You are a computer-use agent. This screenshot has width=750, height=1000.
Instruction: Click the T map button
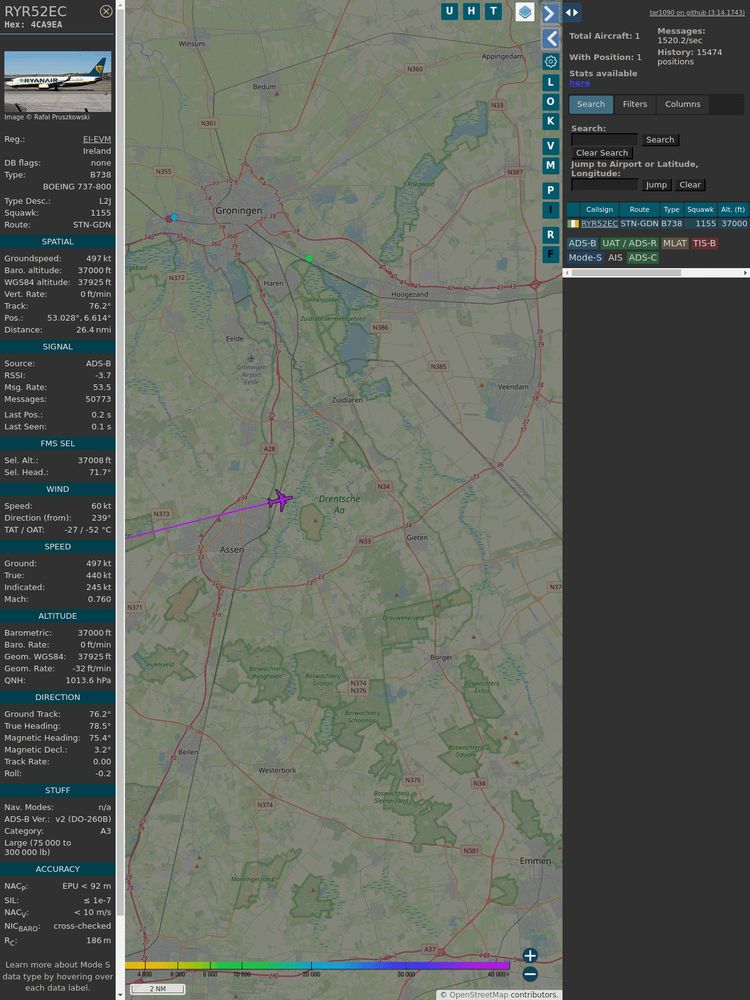point(493,11)
